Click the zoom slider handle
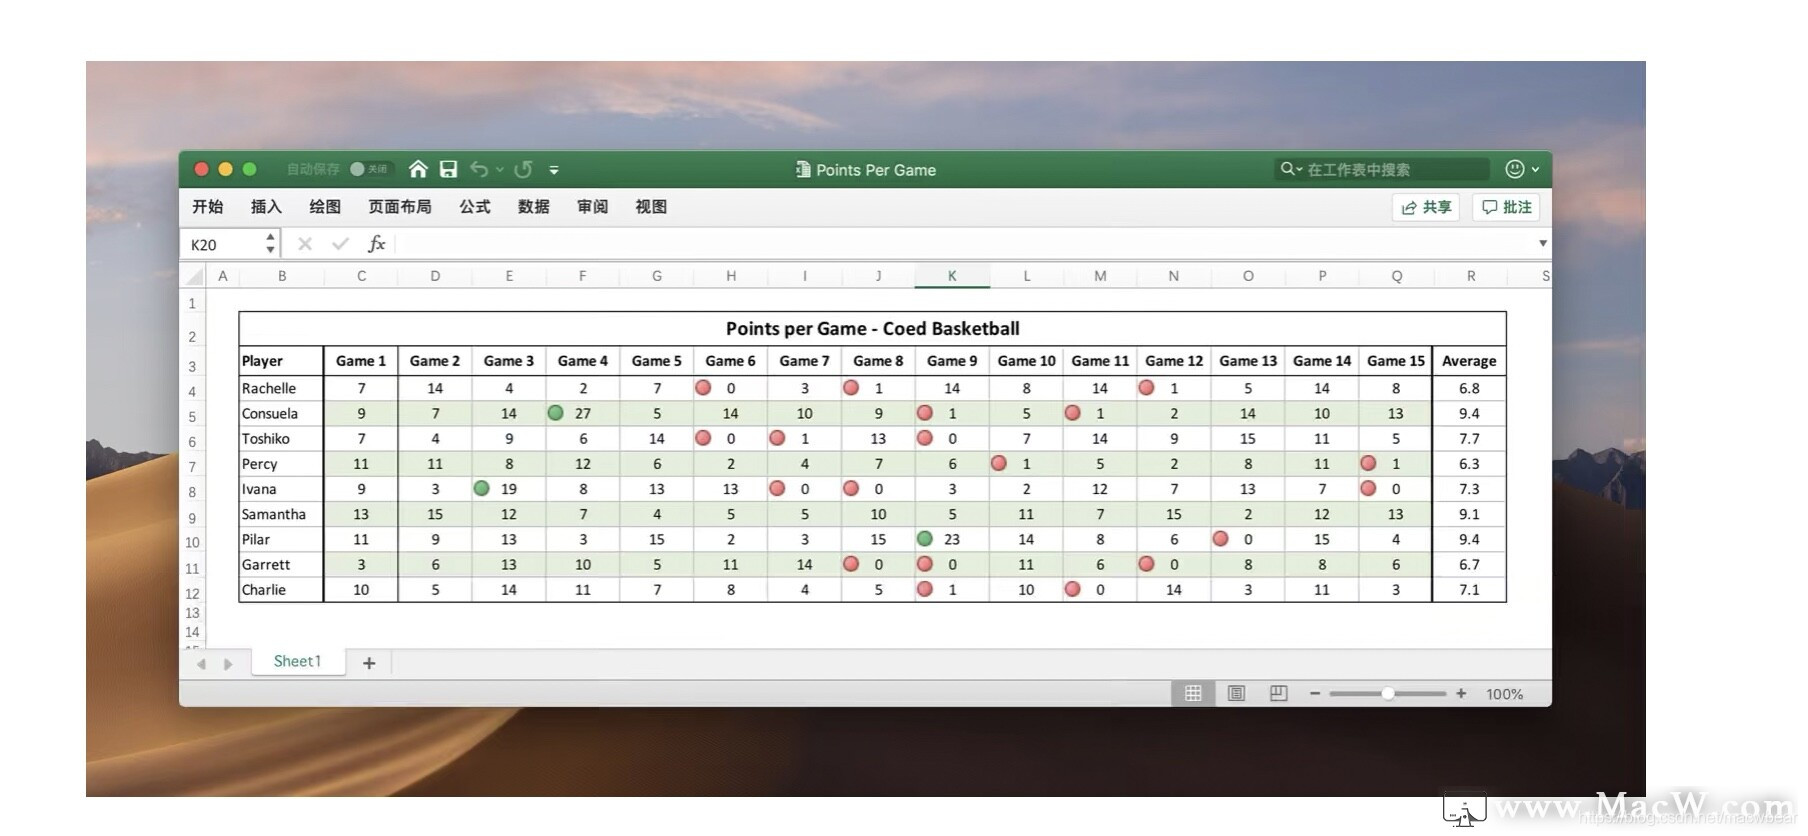This screenshot has height=836, width=1808. click(x=1388, y=693)
